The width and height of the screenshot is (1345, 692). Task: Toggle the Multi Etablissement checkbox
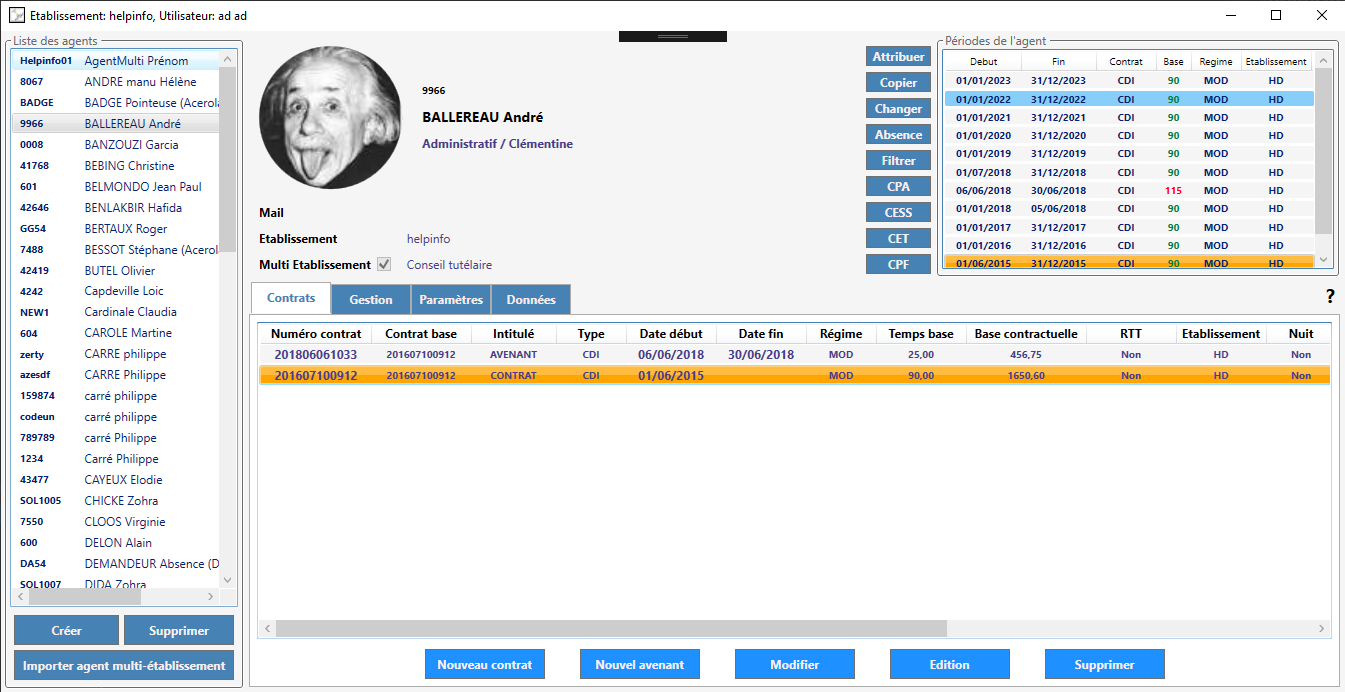(x=384, y=265)
